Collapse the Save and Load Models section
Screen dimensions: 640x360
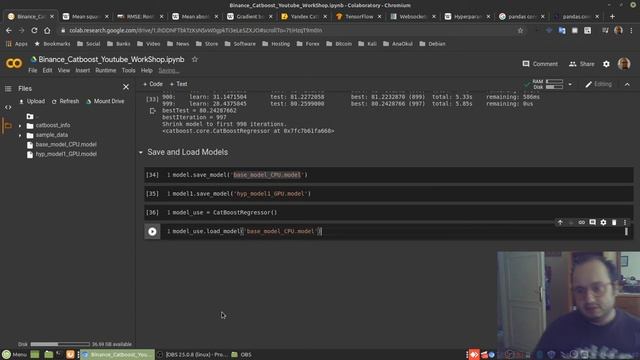(x=141, y=152)
